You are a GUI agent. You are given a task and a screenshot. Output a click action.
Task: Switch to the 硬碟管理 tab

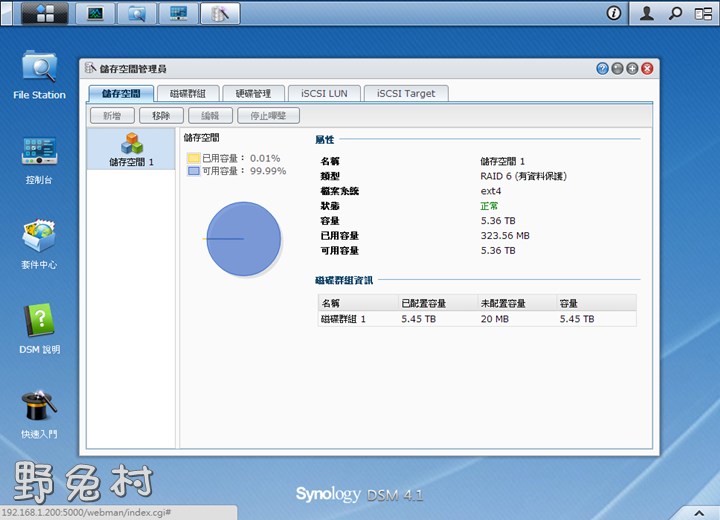click(x=253, y=93)
